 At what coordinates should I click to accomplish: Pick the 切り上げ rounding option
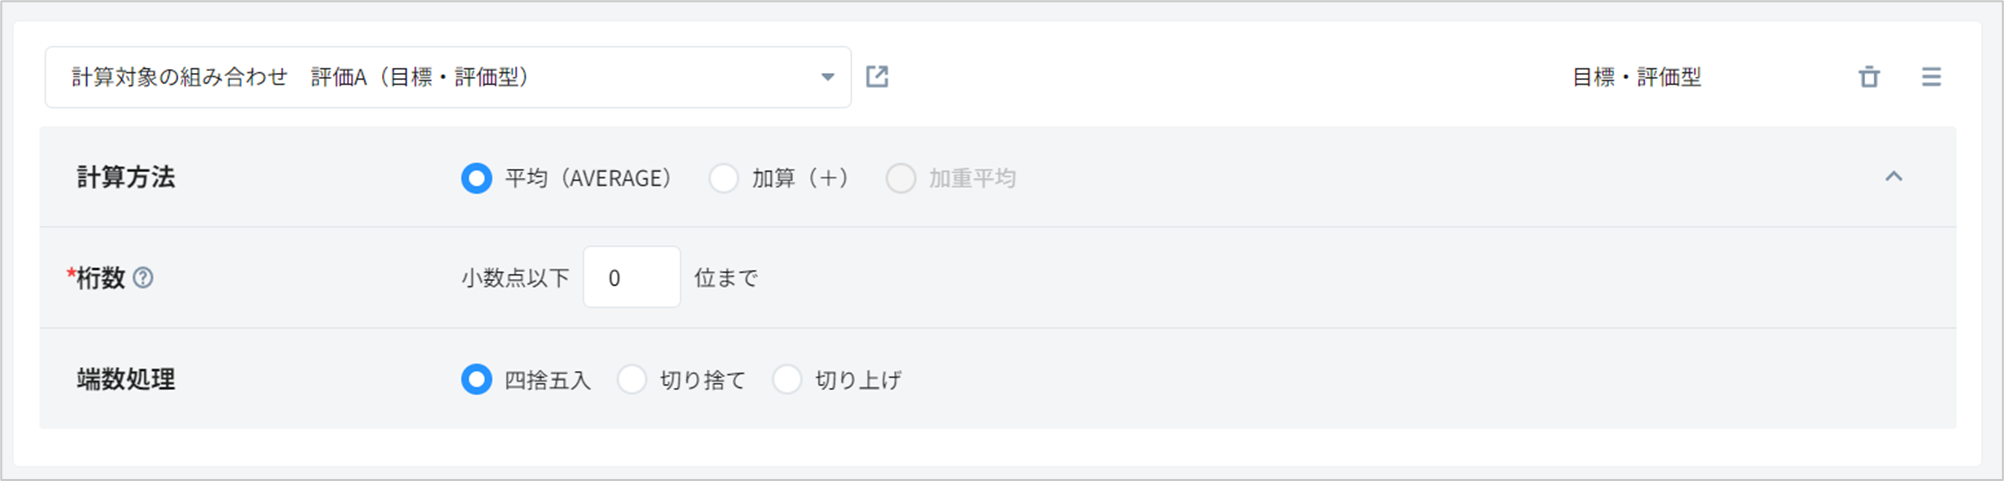click(787, 380)
